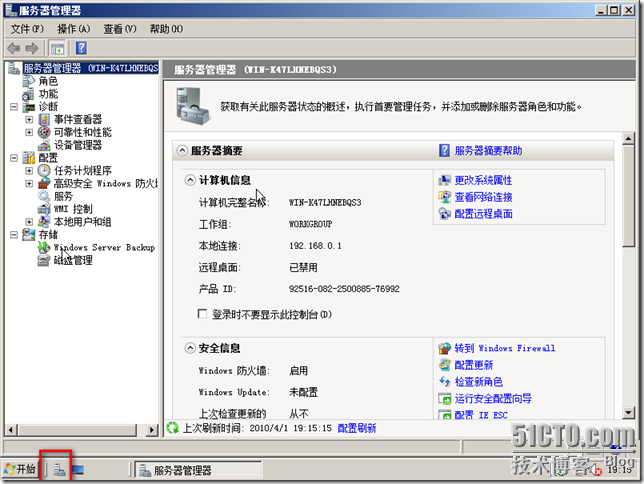Screen dimensions: 644x484
Task: Expand the 事件查看器 tree node
Action: pyautogui.click(x=29, y=120)
